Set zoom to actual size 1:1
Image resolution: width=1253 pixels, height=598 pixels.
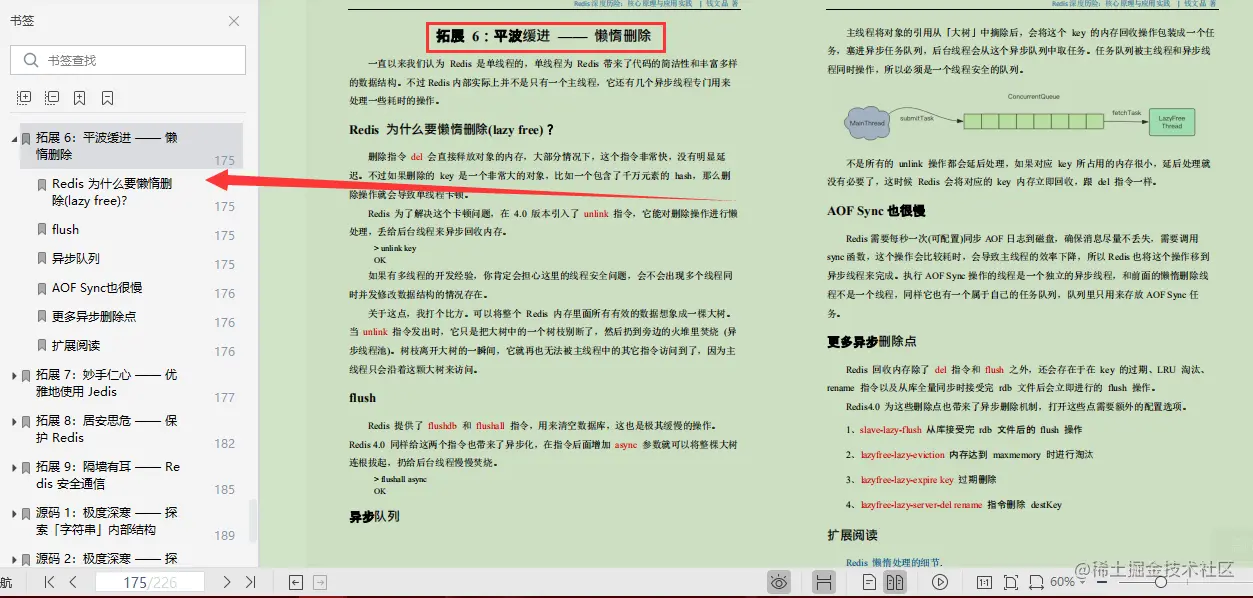982,581
